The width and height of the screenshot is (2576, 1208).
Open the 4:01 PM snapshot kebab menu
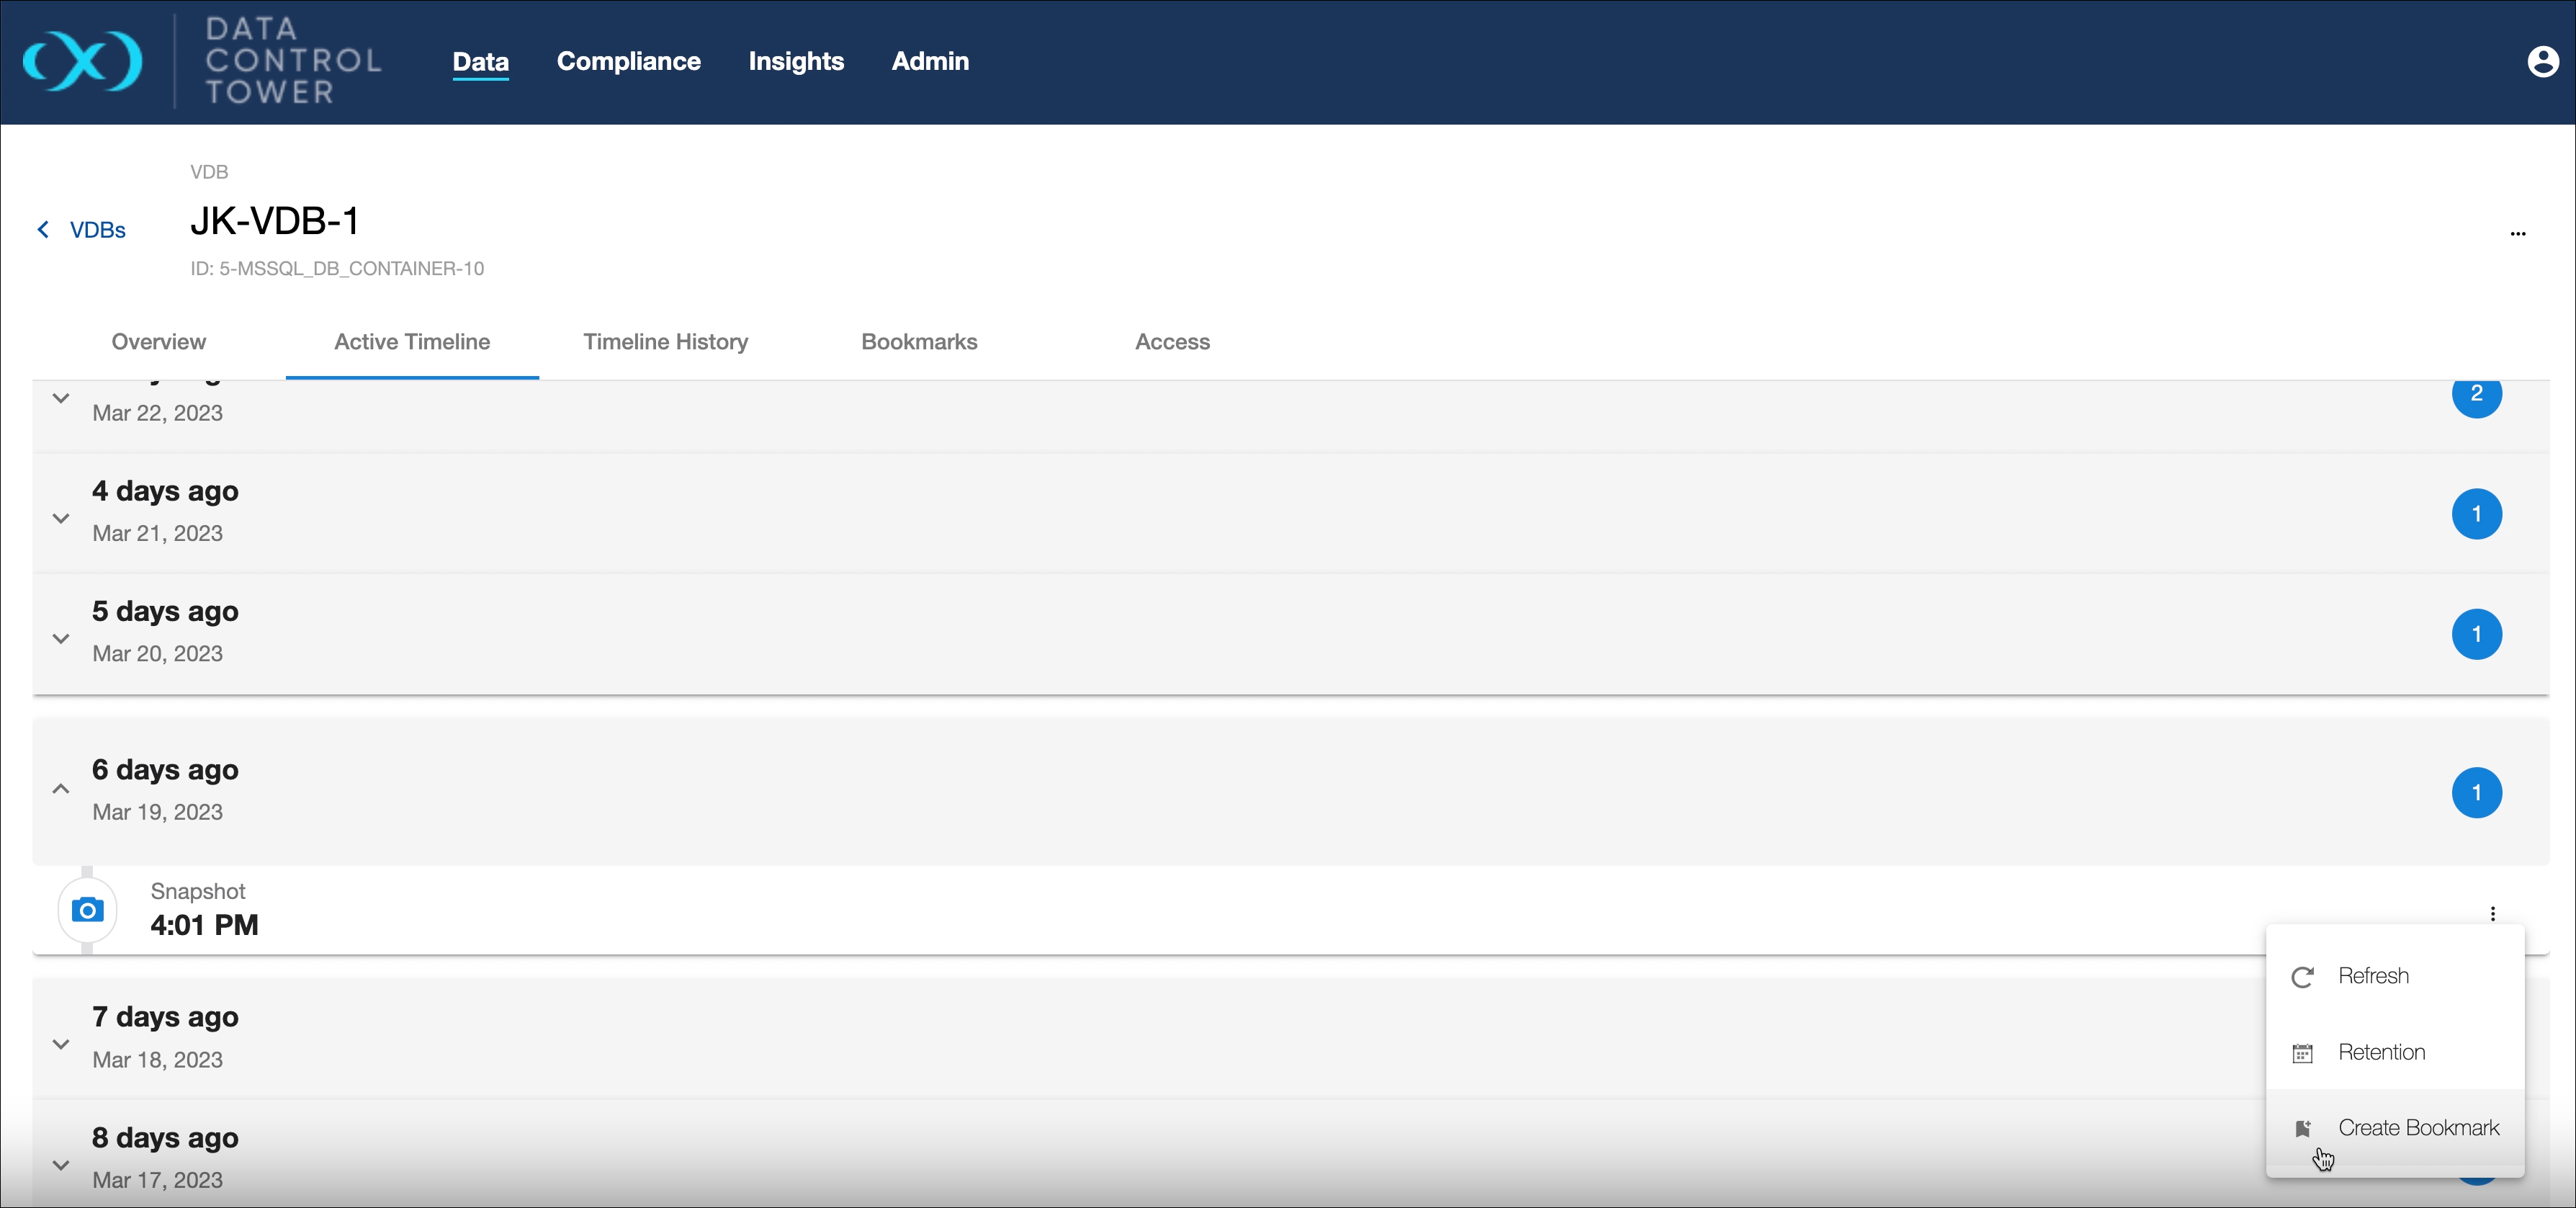(2492, 913)
